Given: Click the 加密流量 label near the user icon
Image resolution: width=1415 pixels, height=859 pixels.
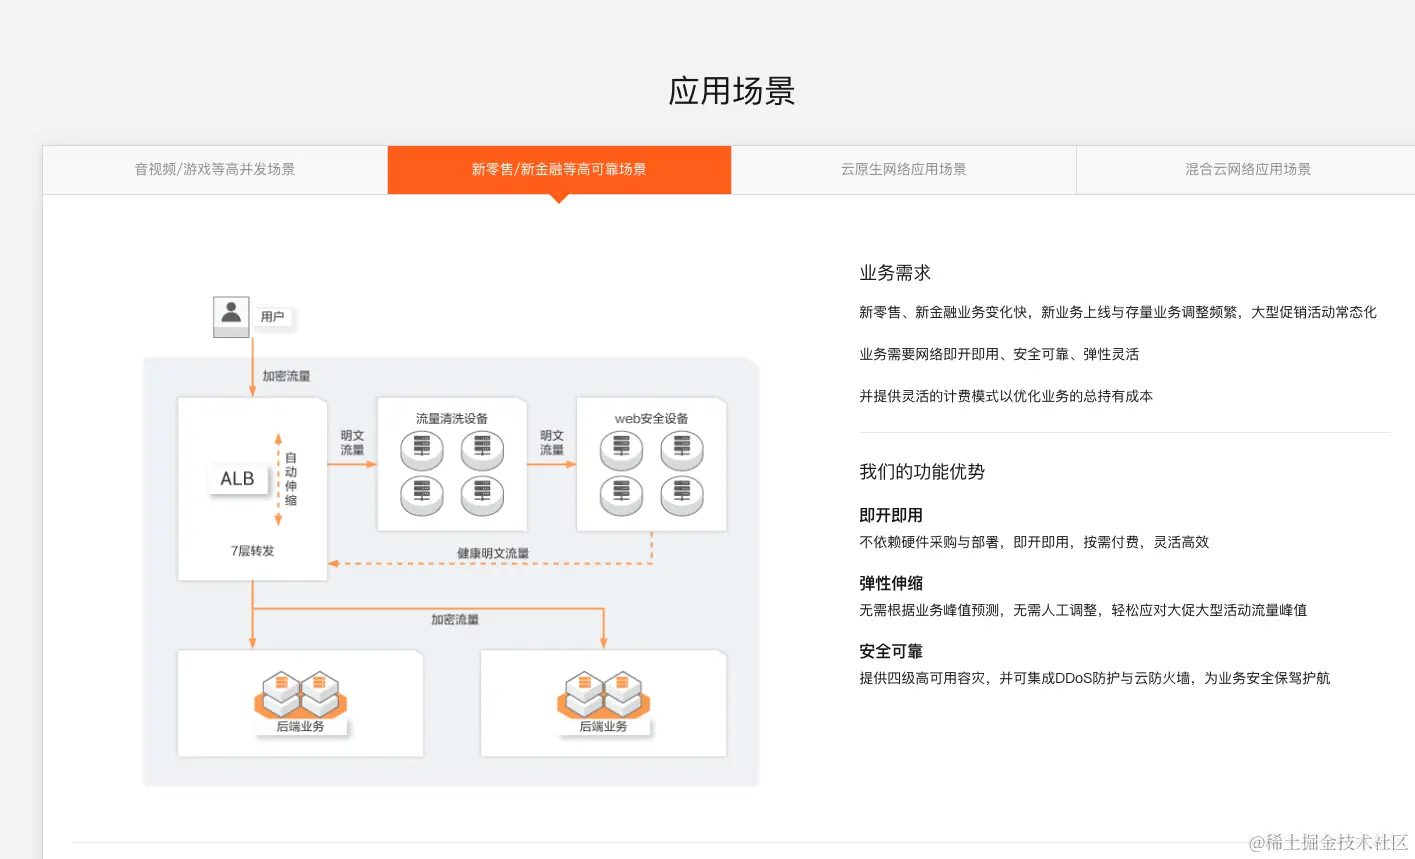Looking at the screenshot, I should point(287,375).
